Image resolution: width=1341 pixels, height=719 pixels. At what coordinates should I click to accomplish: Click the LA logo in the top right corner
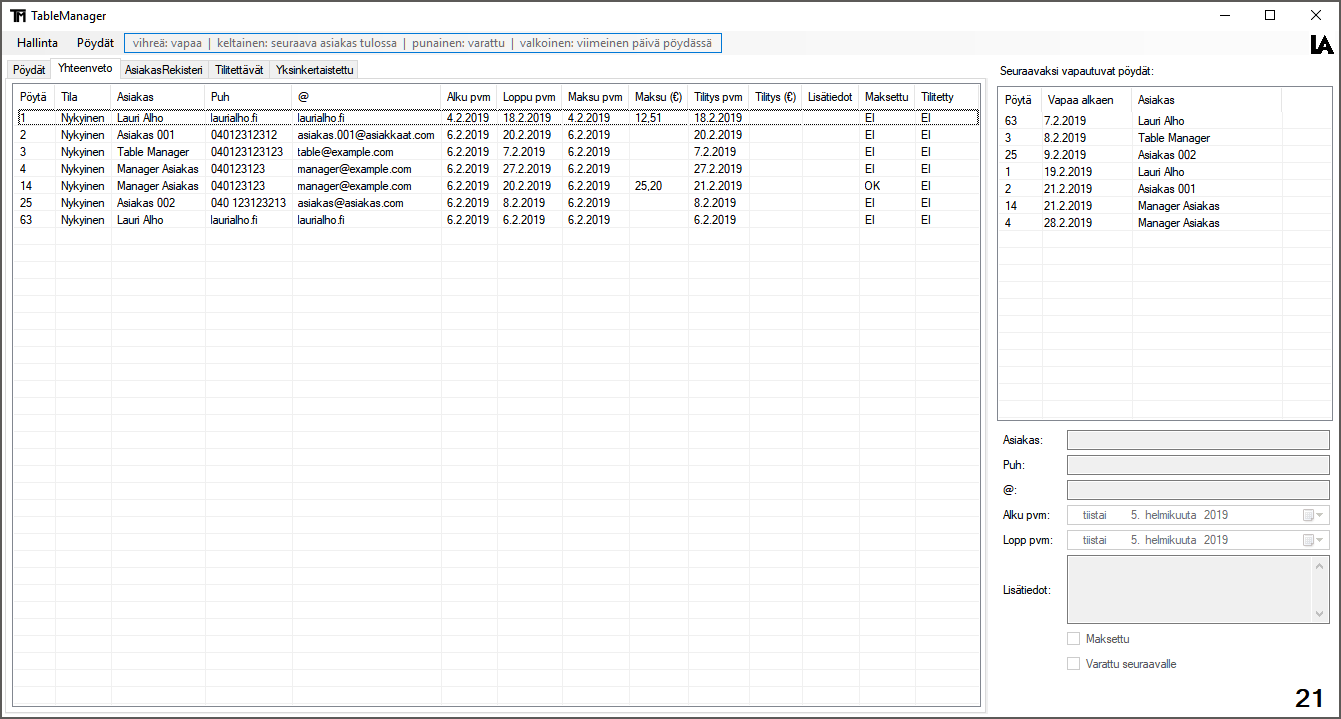click(x=1322, y=43)
